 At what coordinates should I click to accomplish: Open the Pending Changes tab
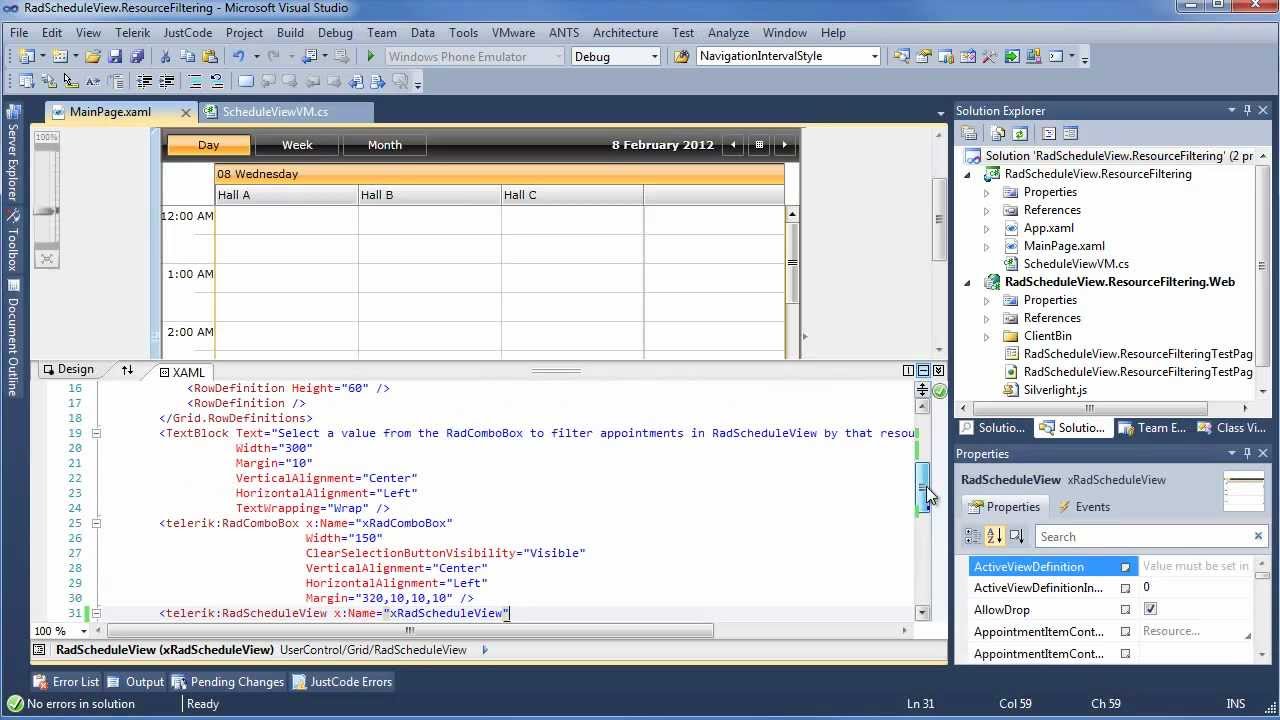pos(228,682)
